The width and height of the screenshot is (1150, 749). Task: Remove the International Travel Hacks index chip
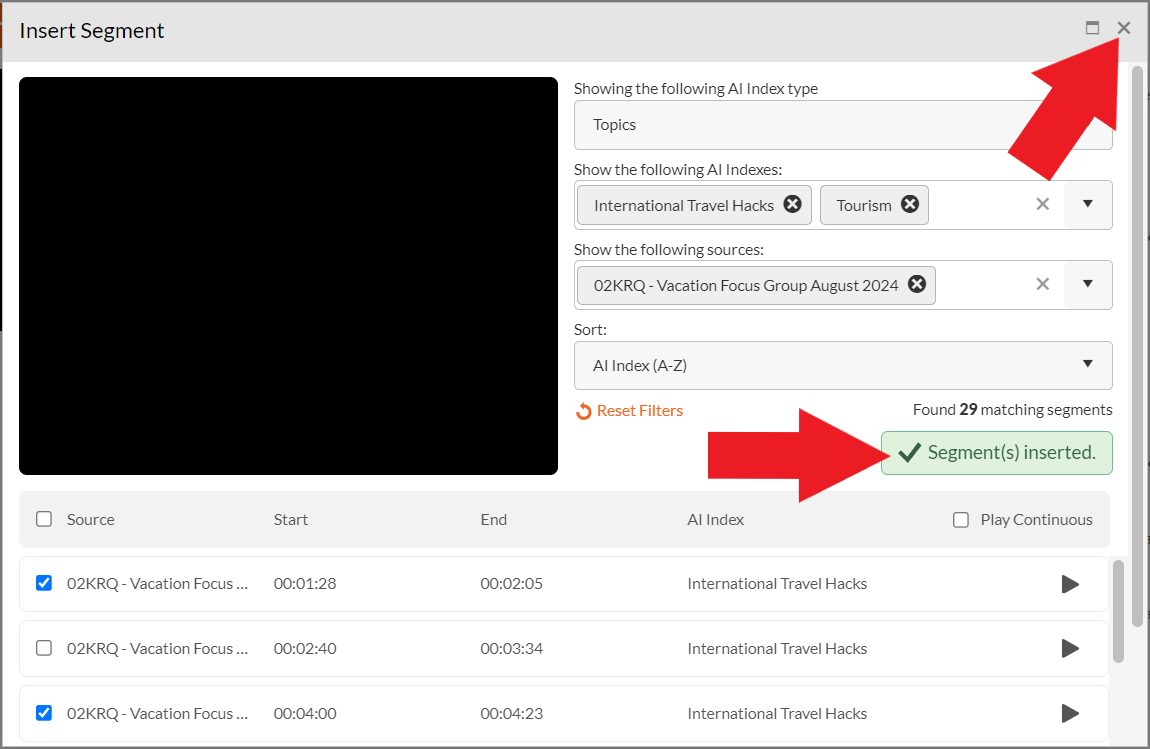pos(792,204)
